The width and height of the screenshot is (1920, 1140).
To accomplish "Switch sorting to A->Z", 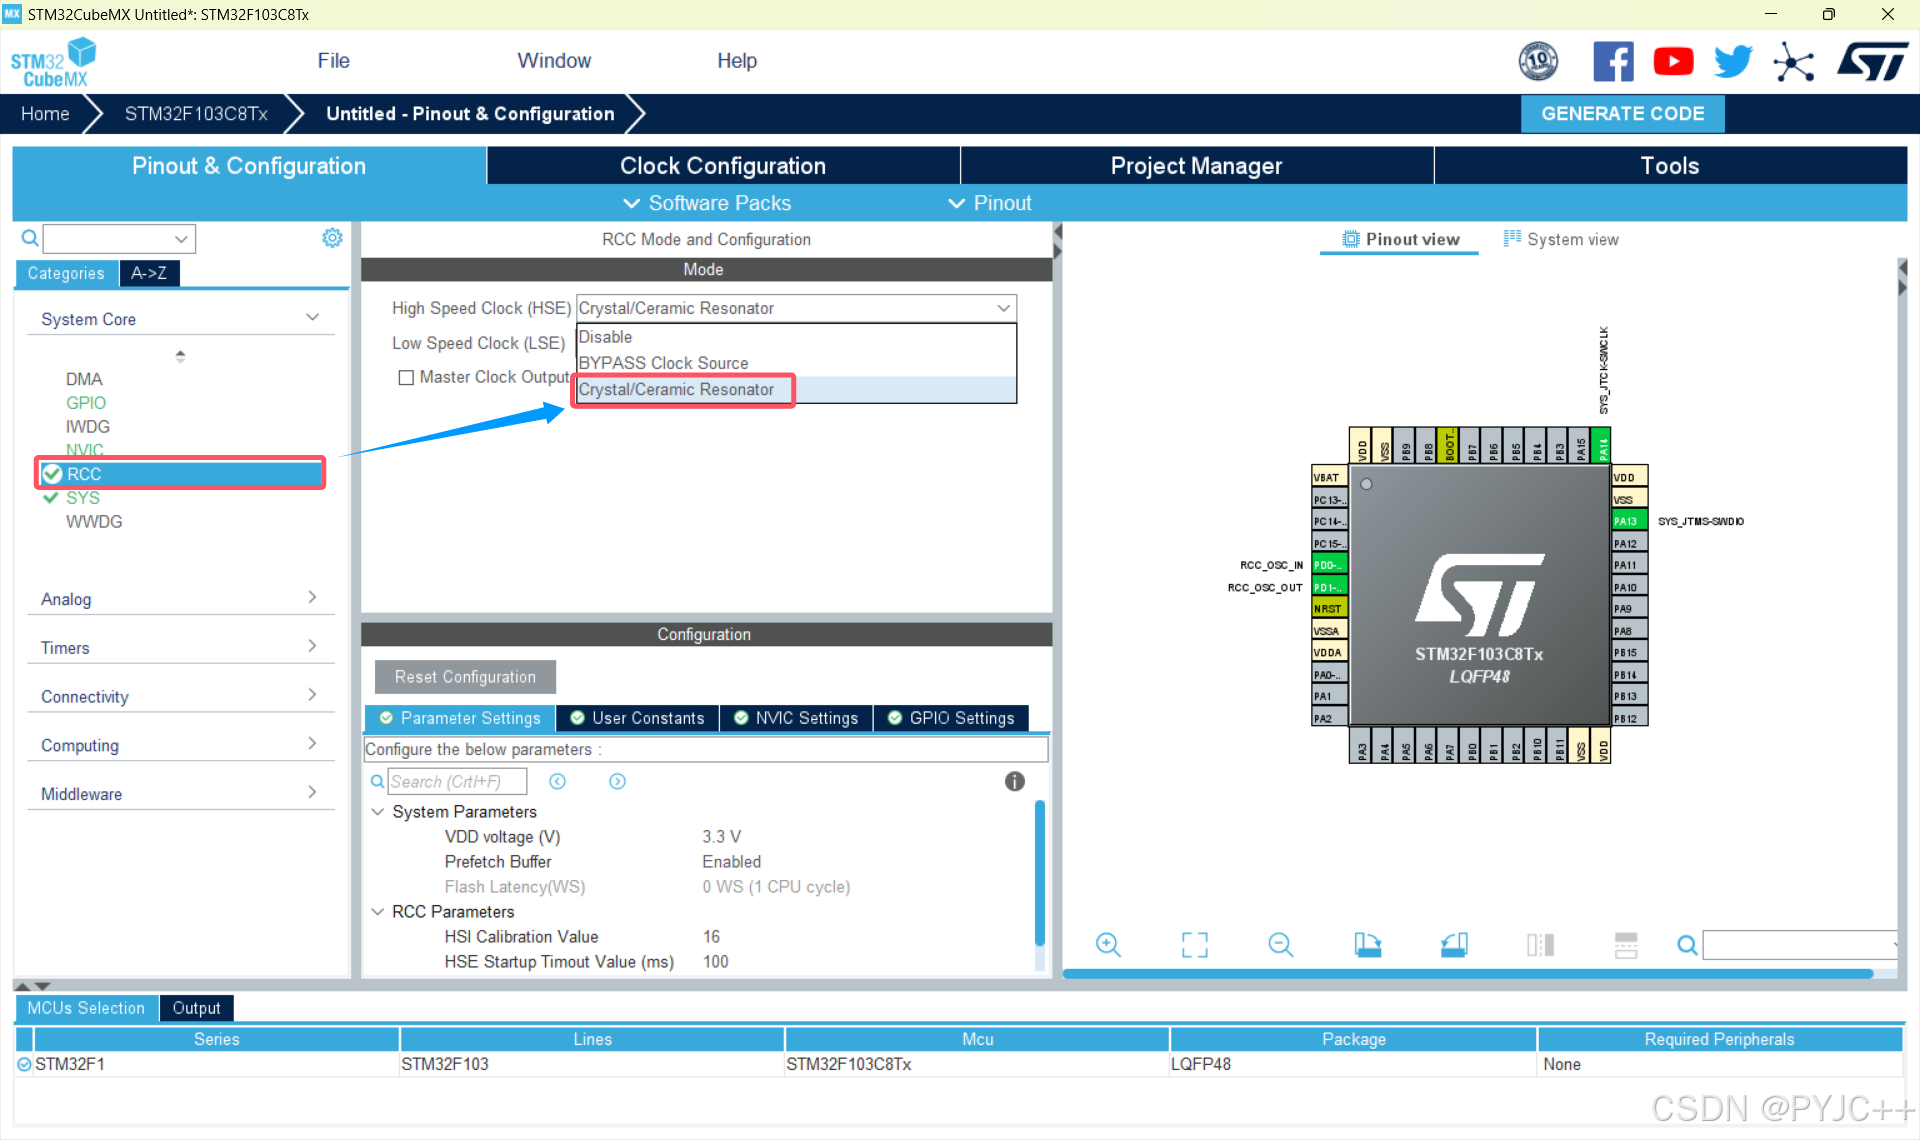I will (149, 273).
